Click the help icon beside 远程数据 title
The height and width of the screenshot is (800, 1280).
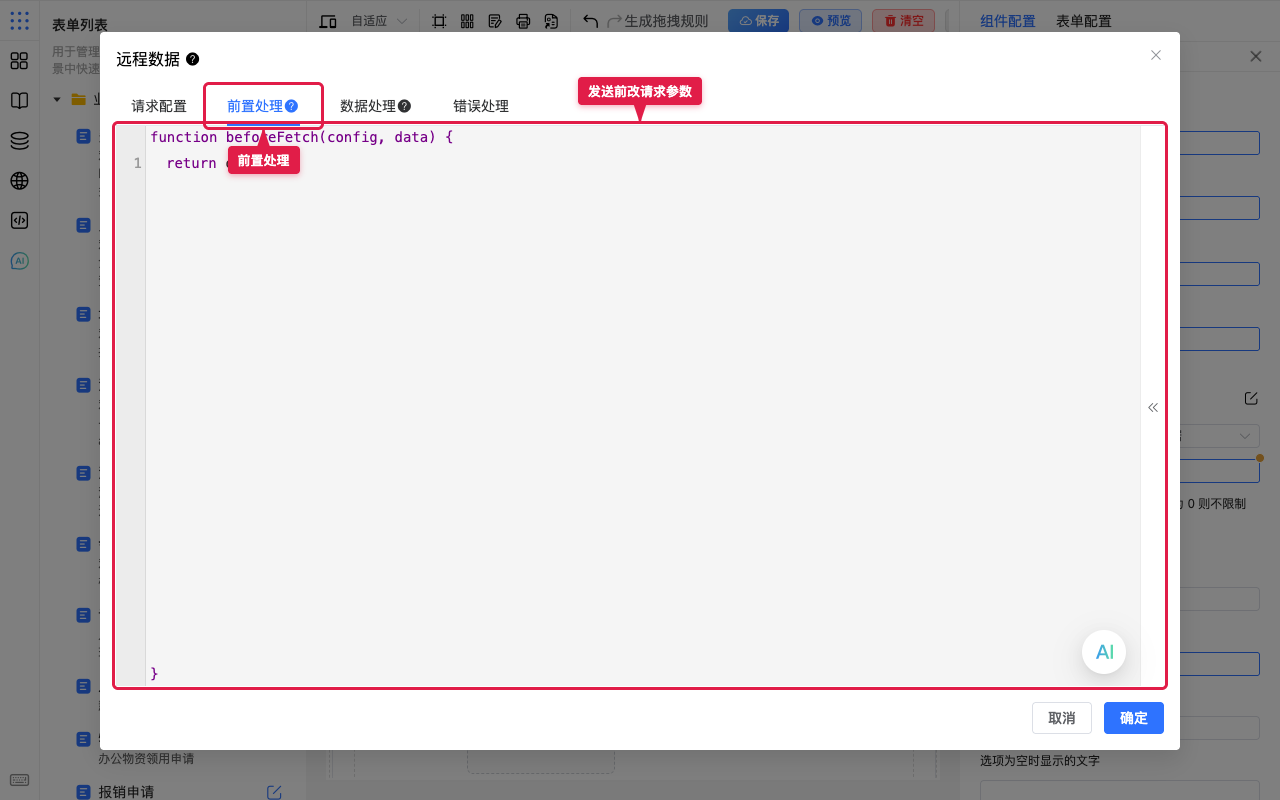tap(192, 59)
